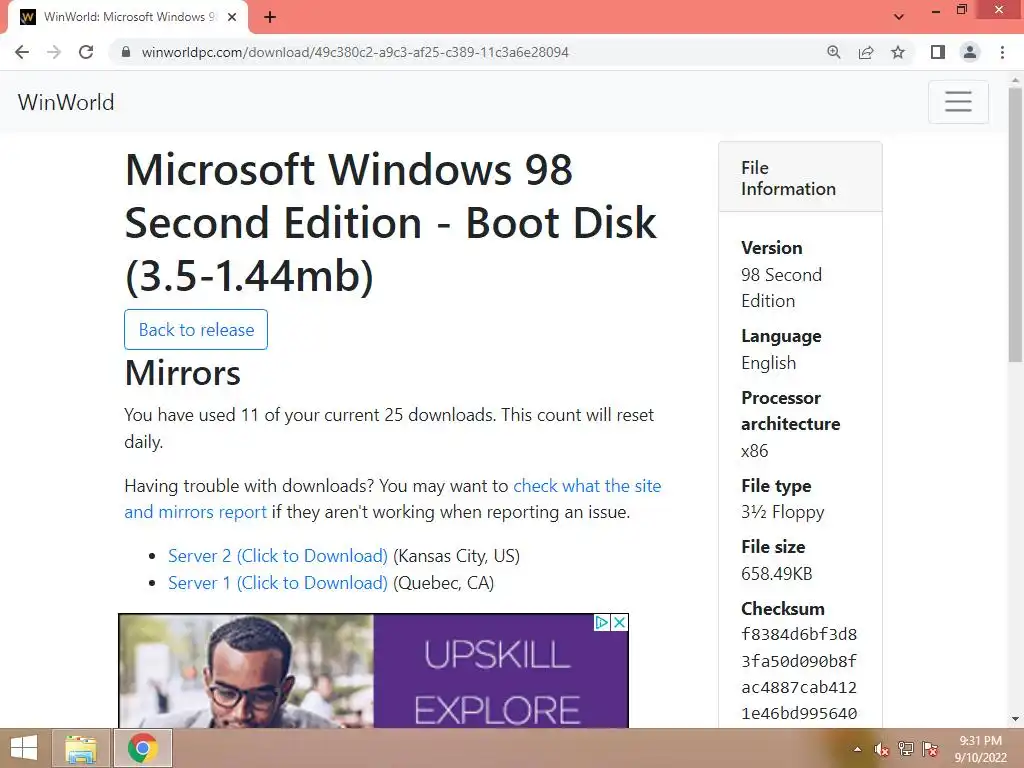Screen dimensions: 1024x768
Task: Open the zoom magnifier icon in address bar
Action: [833, 52]
